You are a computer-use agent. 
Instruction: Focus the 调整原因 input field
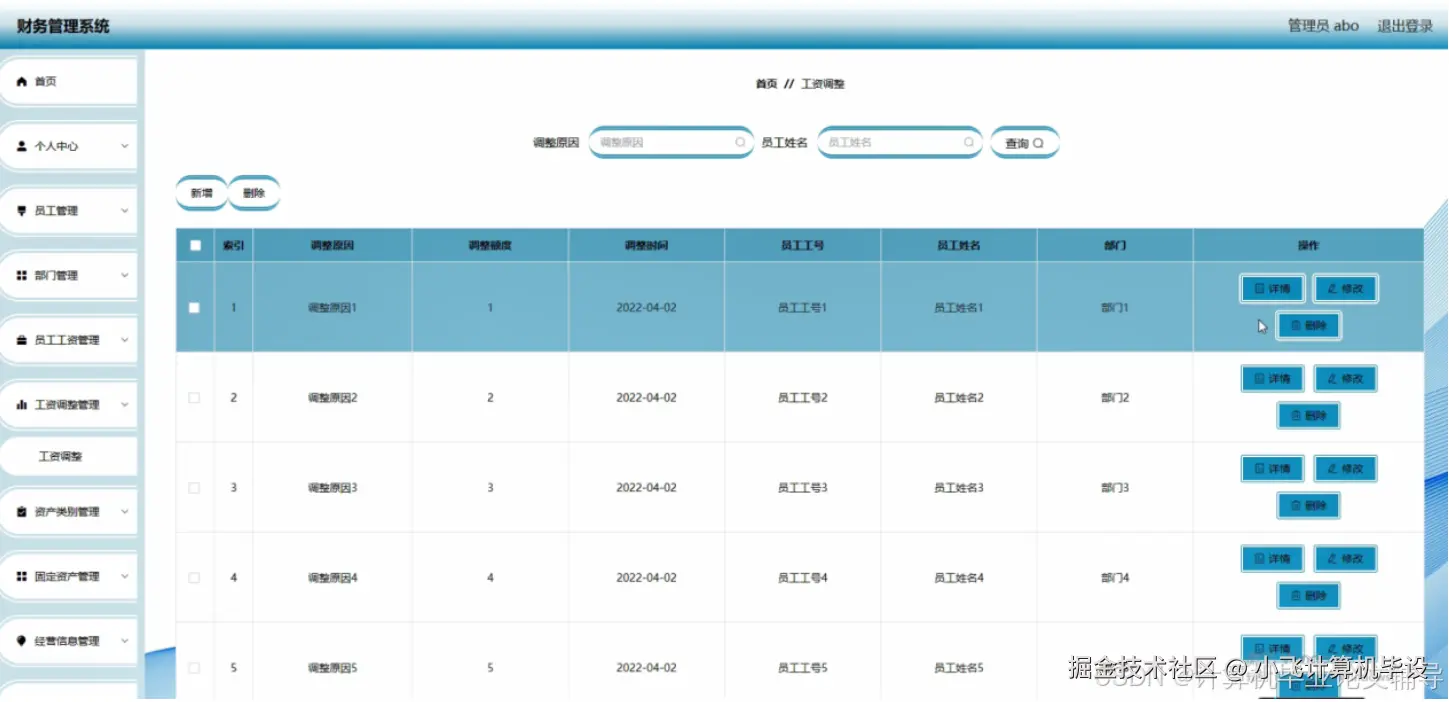pyautogui.click(x=670, y=142)
